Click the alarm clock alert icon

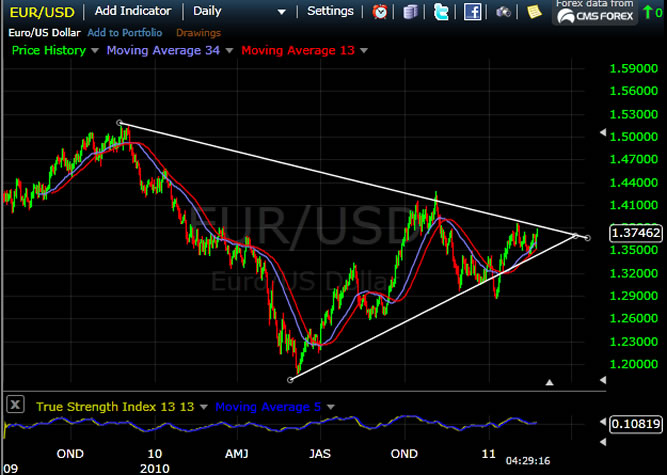click(x=381, y=12)
